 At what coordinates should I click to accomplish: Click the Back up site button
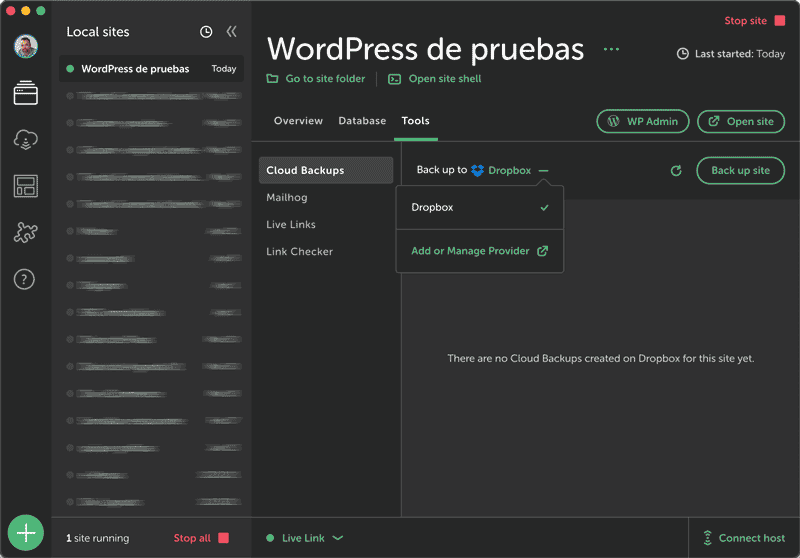[x=740, y=170]
